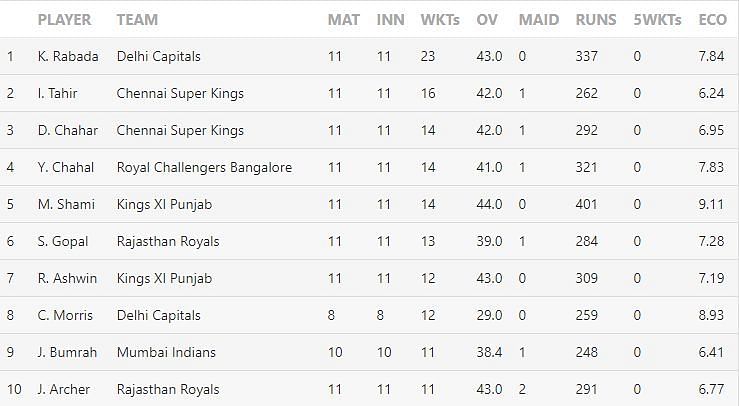The height and width of the screenshot is (406, 739).
Task: Click the PLAYER column header
Action: click(x=64, y=20)
